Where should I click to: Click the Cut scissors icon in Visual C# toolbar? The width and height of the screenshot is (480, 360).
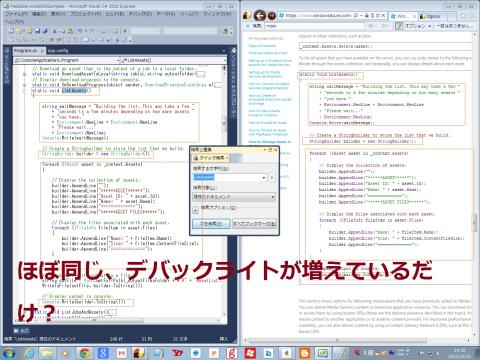click(55, 31)
